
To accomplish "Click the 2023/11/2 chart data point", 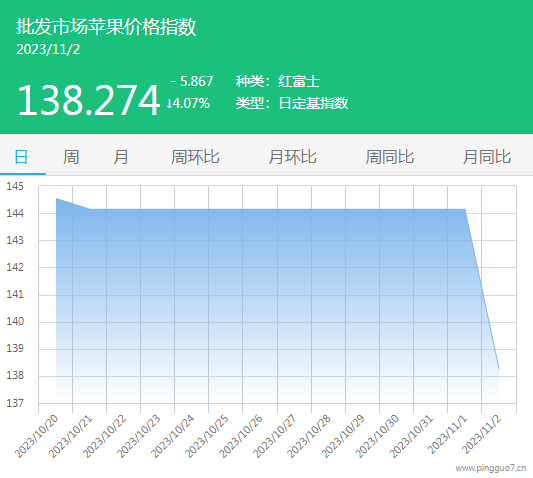I will click(x=499, y=369).
